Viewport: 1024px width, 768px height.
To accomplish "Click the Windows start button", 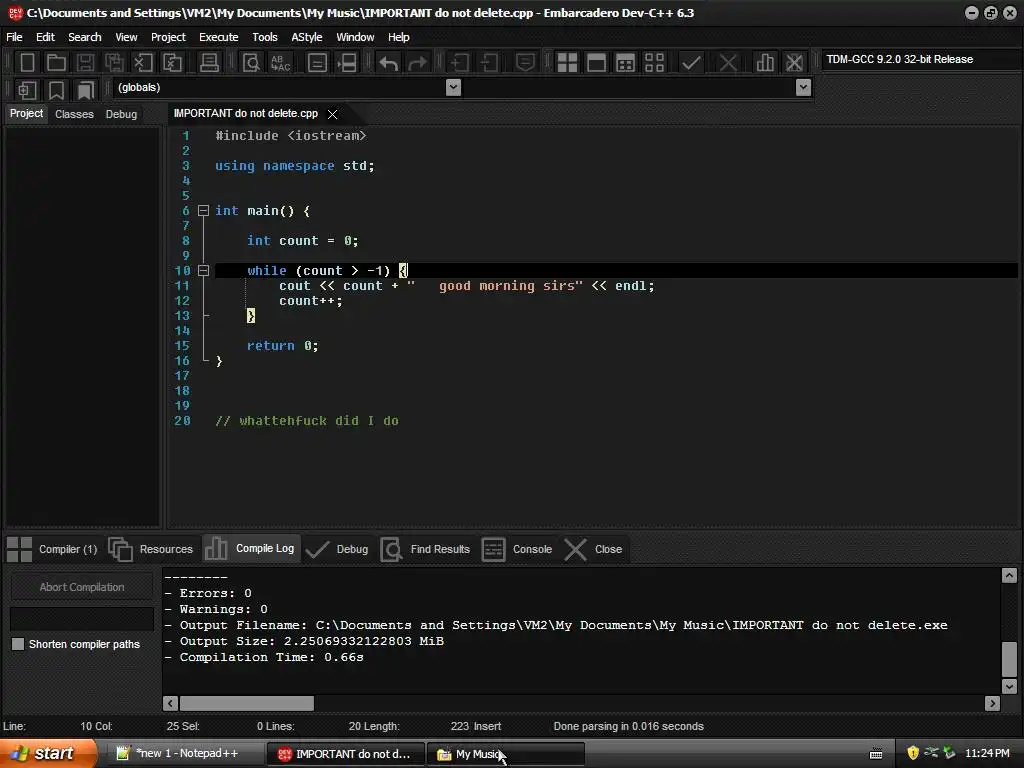I will [x=48, y=754].
